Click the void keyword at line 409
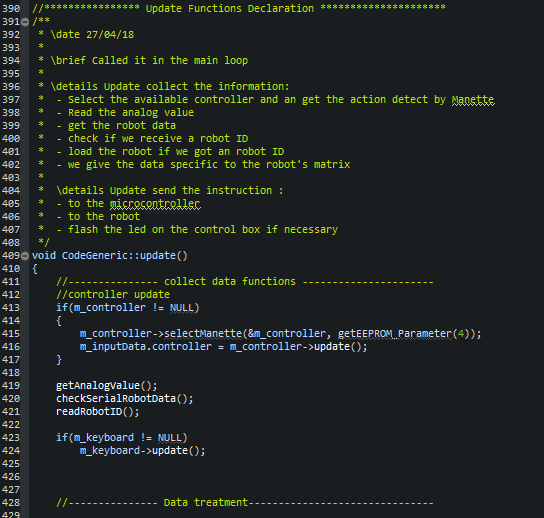Image resolution: width=544 pixels, height=518 pixels. (44, 256)
